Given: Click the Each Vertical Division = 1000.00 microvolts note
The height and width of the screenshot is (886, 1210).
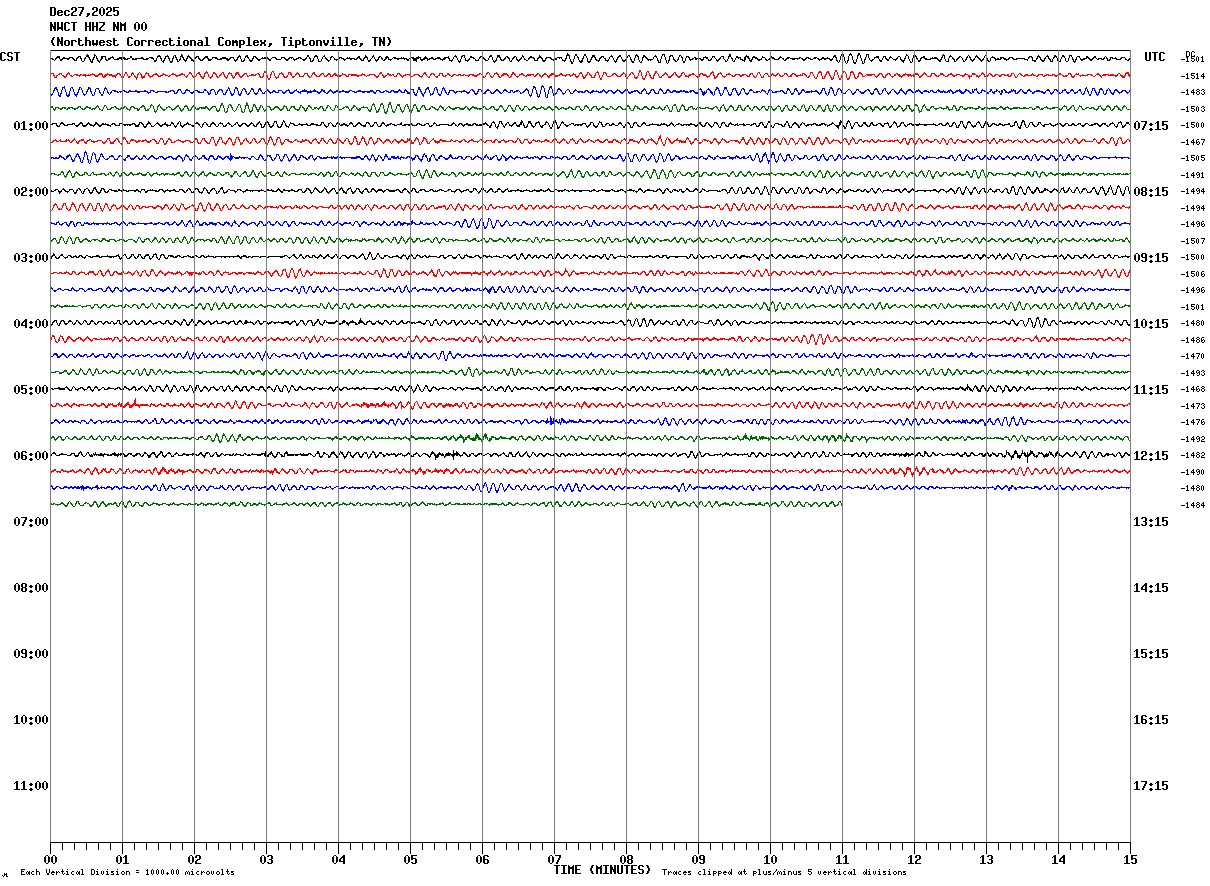Looking at the screenshot, I should point(127,873).
